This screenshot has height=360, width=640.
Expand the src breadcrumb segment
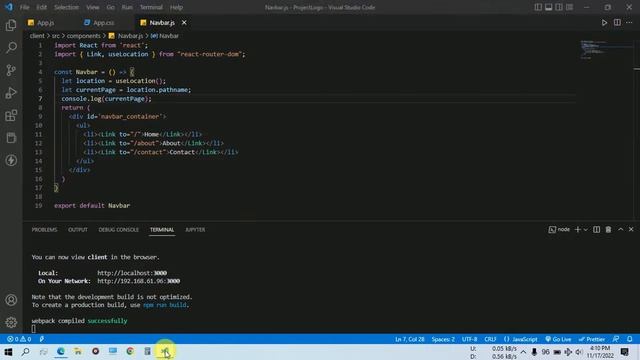[x=56, y=36]
